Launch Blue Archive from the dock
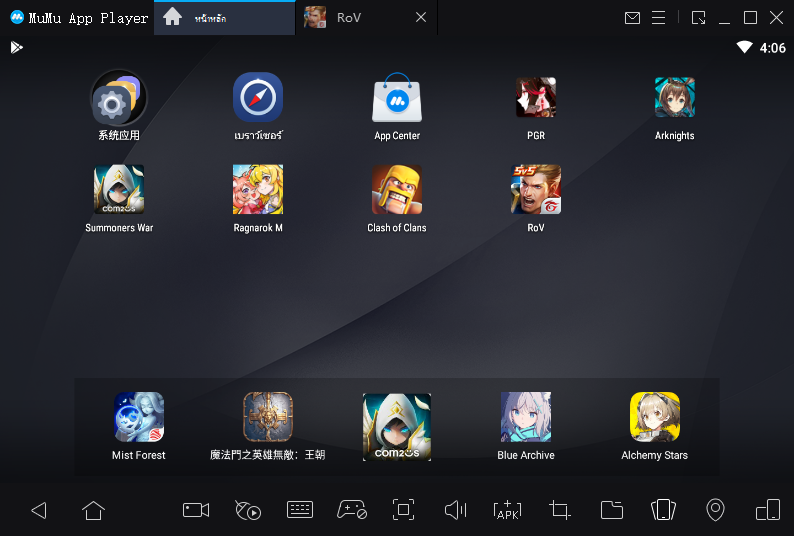 pyautogui.click(x=525, y=417)
